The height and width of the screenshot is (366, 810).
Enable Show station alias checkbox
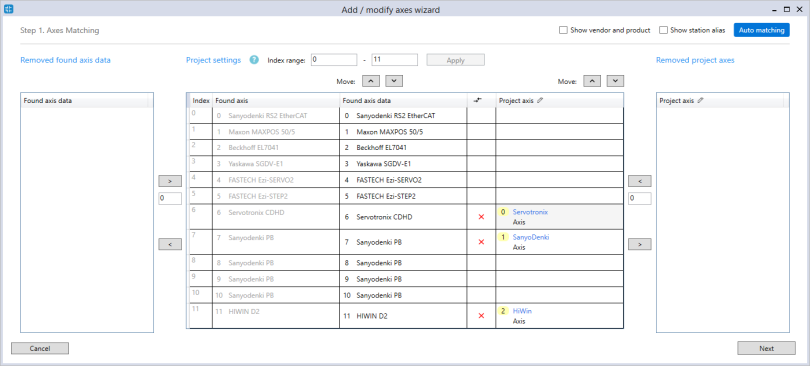coord(663,30)
